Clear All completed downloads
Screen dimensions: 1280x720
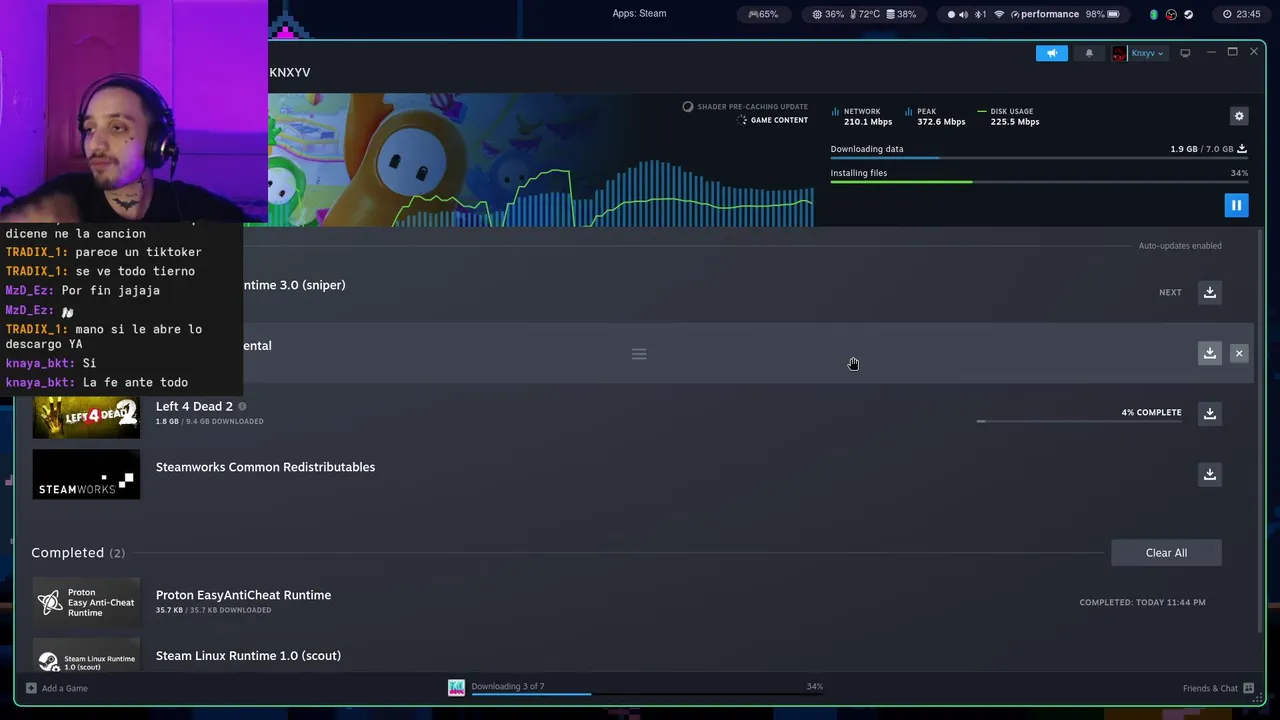[1166, 553]
